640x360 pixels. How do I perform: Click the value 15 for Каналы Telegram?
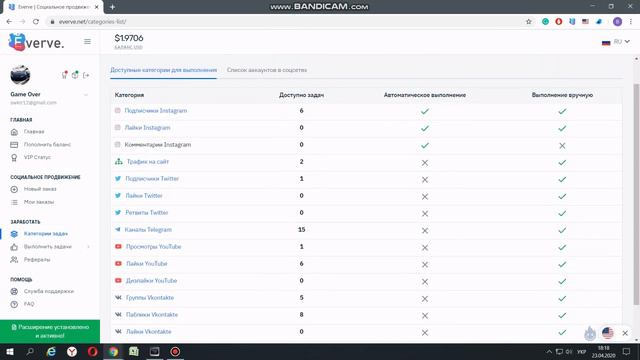[x=301, y=230]
